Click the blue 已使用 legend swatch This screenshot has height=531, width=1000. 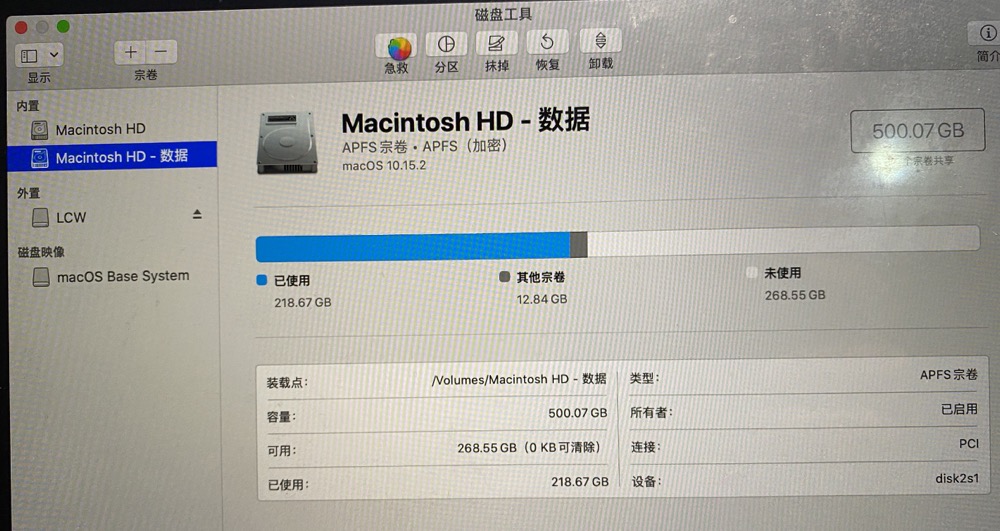click(x=261, y=280)
